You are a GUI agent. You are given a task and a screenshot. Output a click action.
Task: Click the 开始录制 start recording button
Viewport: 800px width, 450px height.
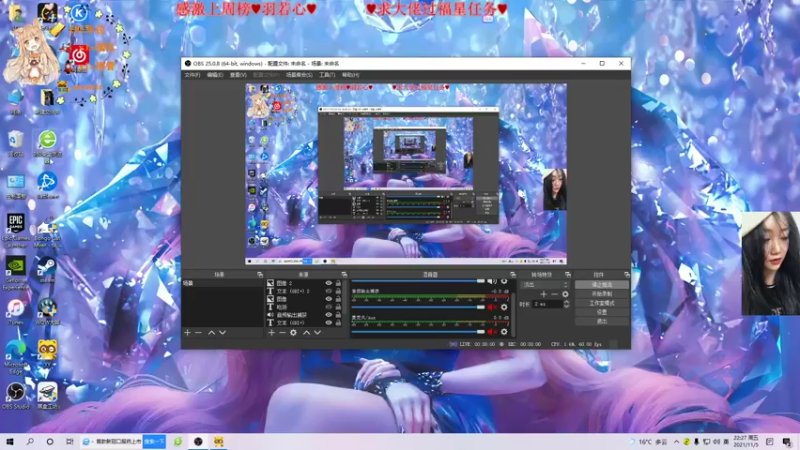pyautogui.click(x=602, y=294)
